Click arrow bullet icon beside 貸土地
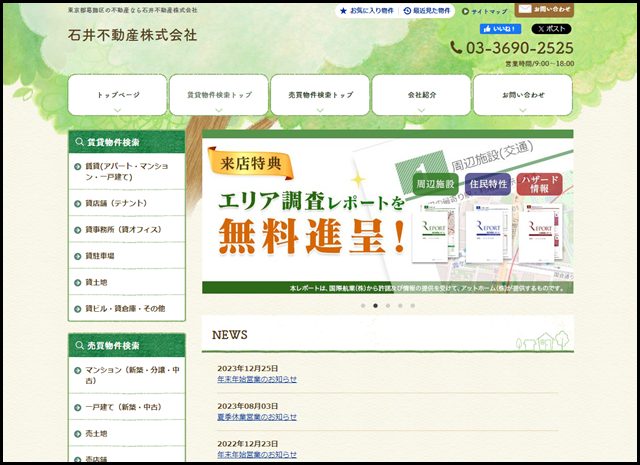The width and height of the screenshot is (640, 465). coord(78,283)
